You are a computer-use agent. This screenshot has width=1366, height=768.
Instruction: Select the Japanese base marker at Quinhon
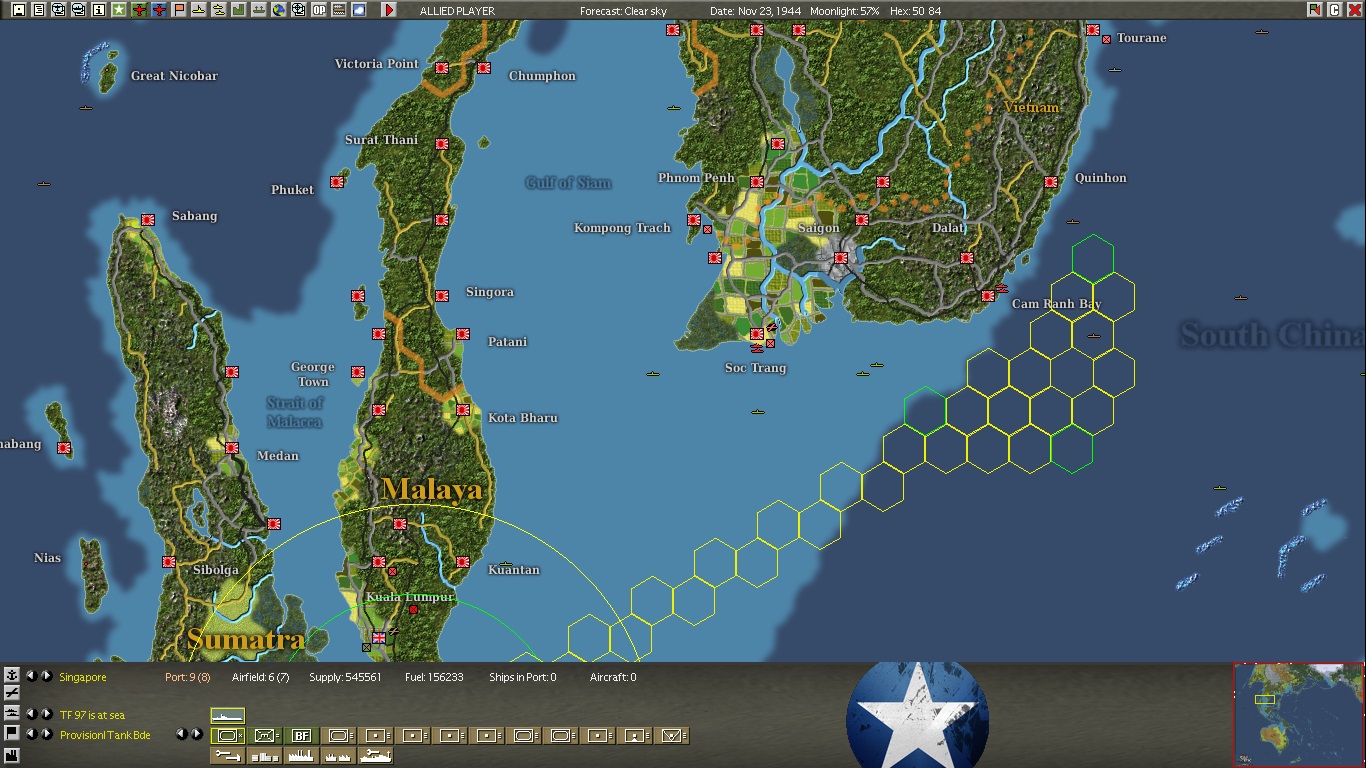click(x=1051, y=182)
